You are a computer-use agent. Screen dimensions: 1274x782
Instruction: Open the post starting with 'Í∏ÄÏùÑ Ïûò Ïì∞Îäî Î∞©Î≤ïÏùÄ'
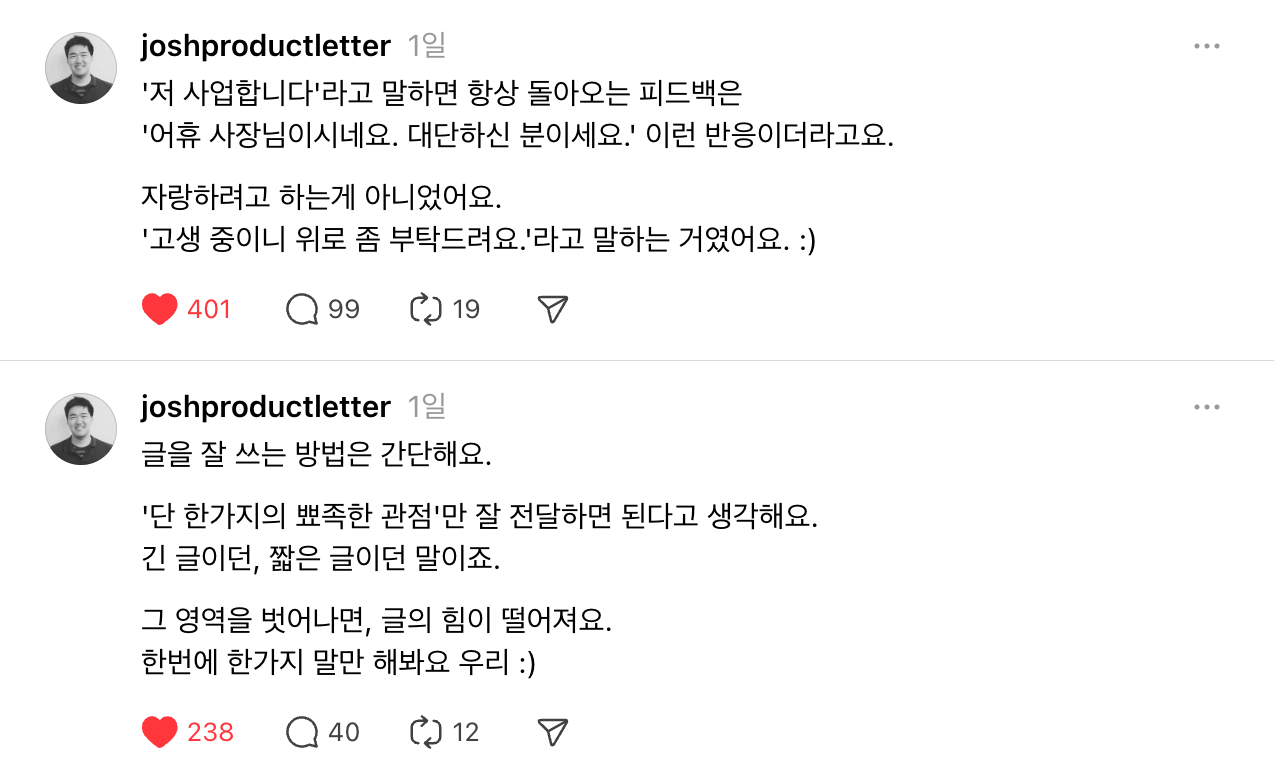coord(317,456)
